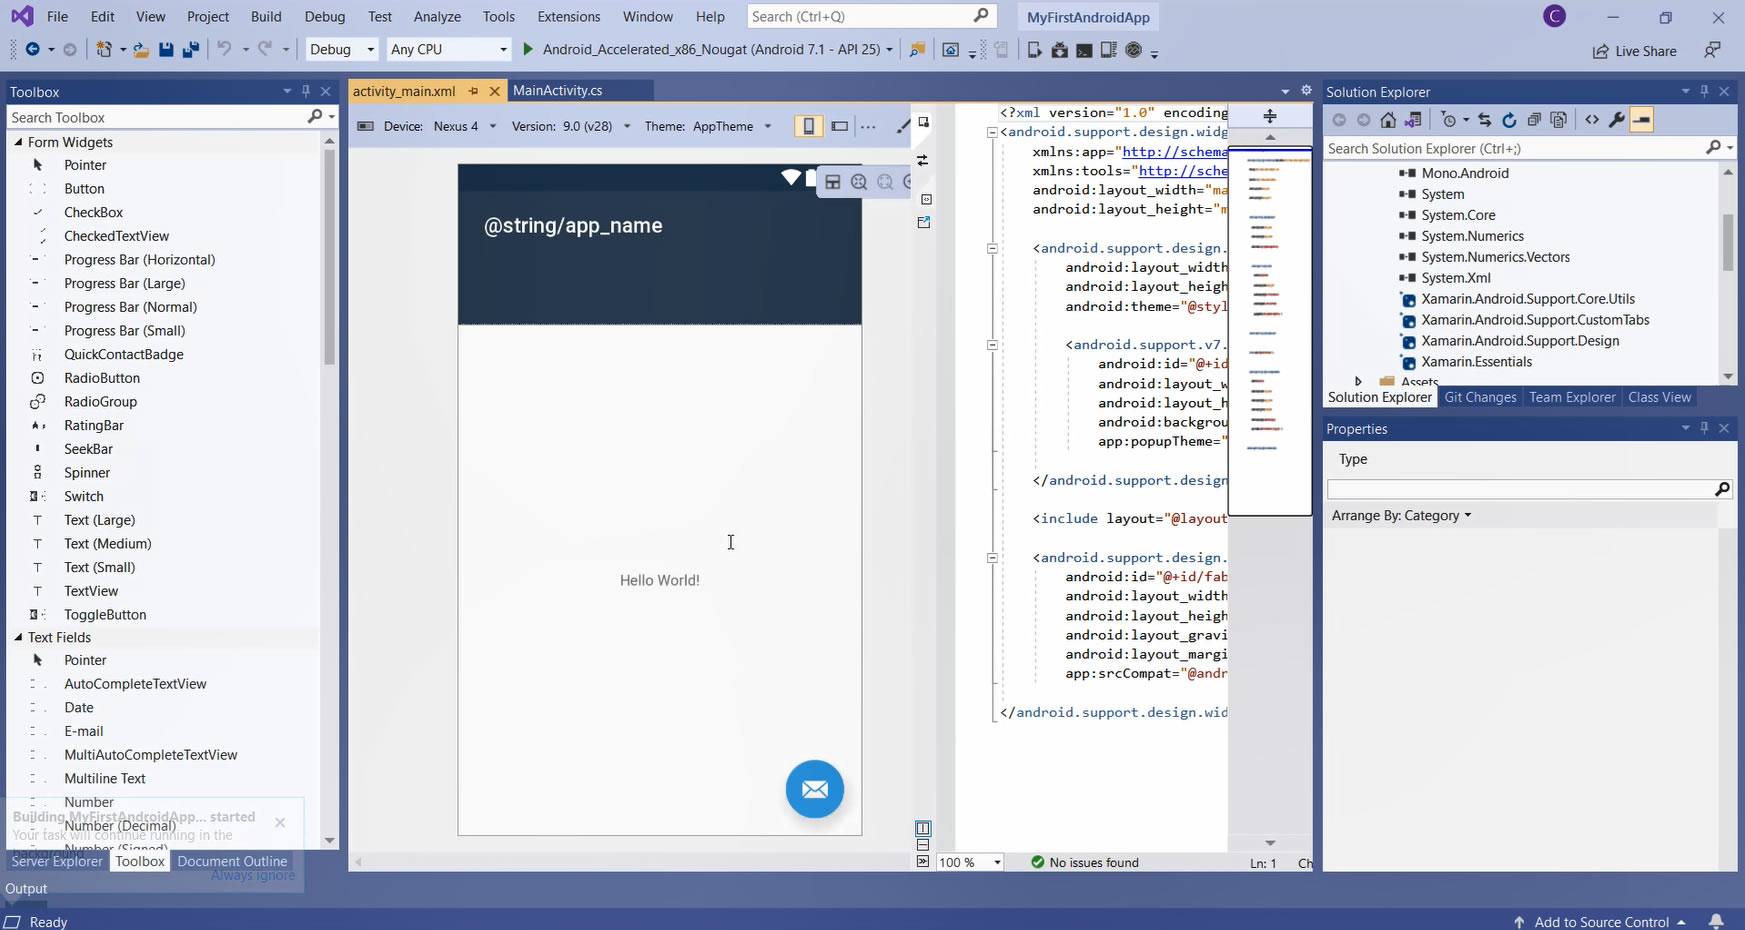Switch to the MainActivity.cs tab
Screen dimensions: 1745x930
click(557, 91)
